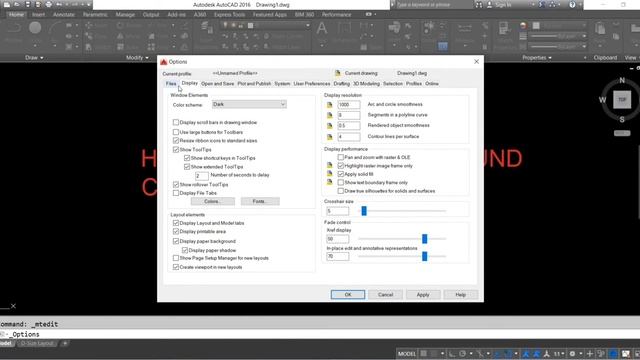Screen dimensions: 640x360
Task: Click the Apply button
Action: (423, 295)
